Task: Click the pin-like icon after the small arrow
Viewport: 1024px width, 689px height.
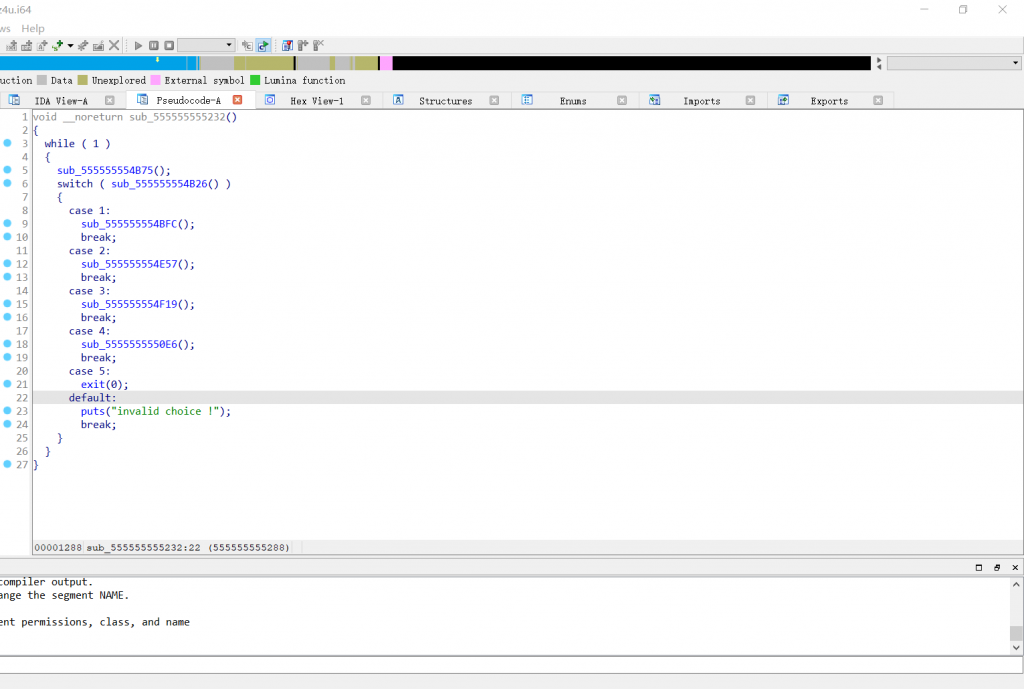Action: click(83, 45)
